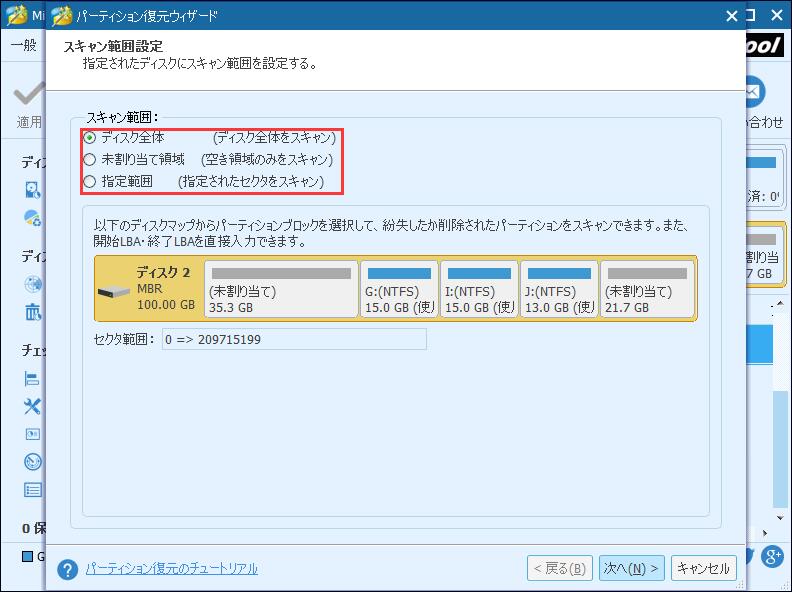
Task: Click the Google+ icon at bottom right
Action: (771, 556)
